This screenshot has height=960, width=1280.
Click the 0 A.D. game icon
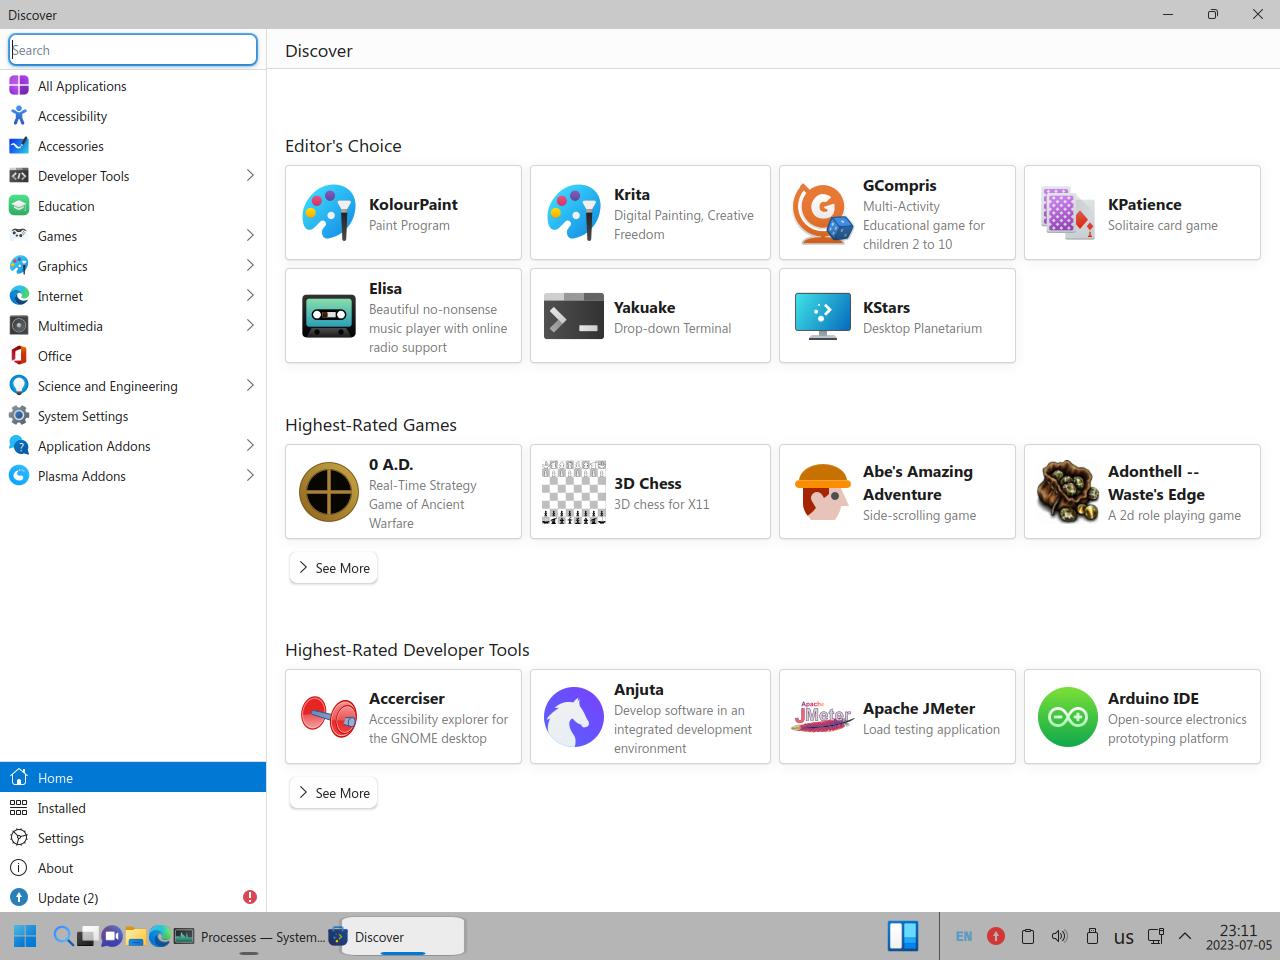329,492
